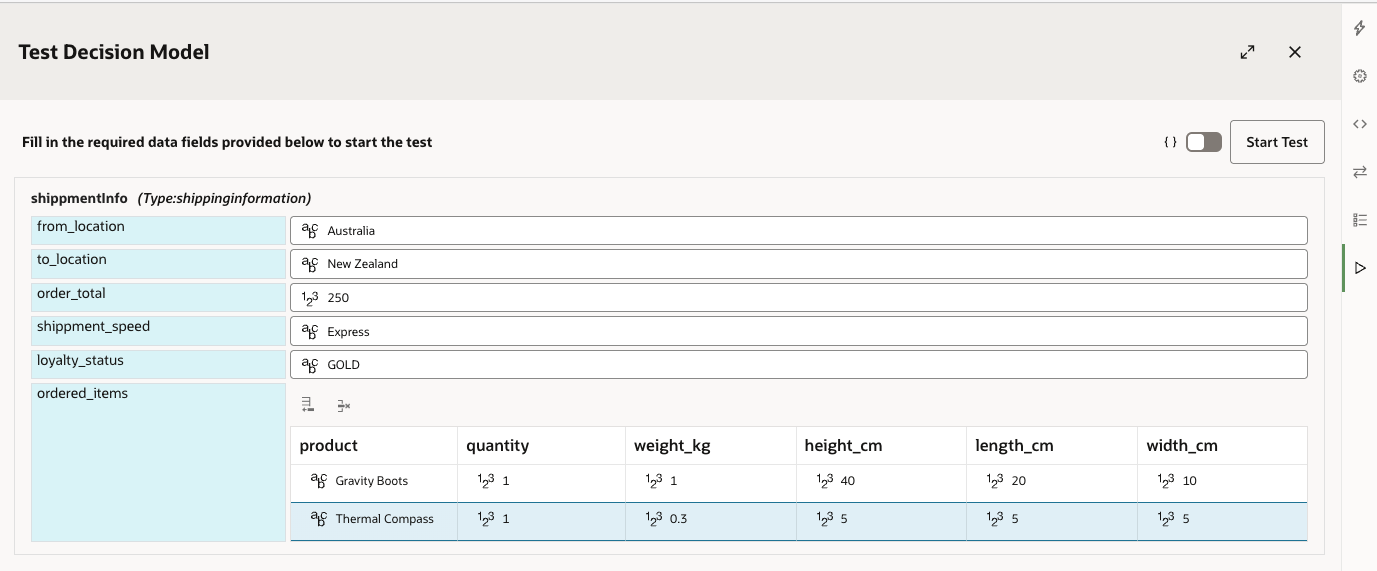Viewport: 1377px width, 571px height.
Task: Click the ordered_items label
Action: click(x=82, y=394)
